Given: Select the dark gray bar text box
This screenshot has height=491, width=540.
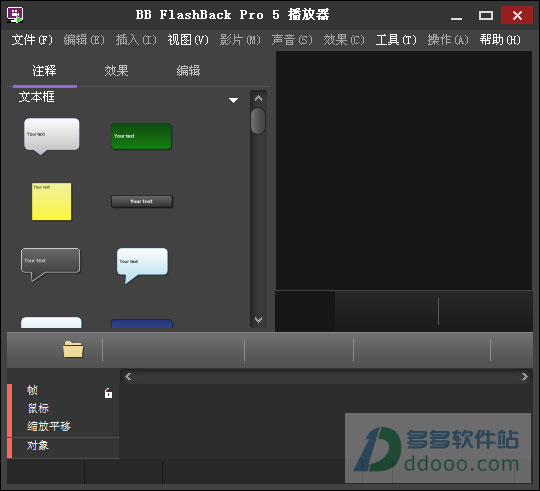Looking at the screenshot, I should click(142, 201).
